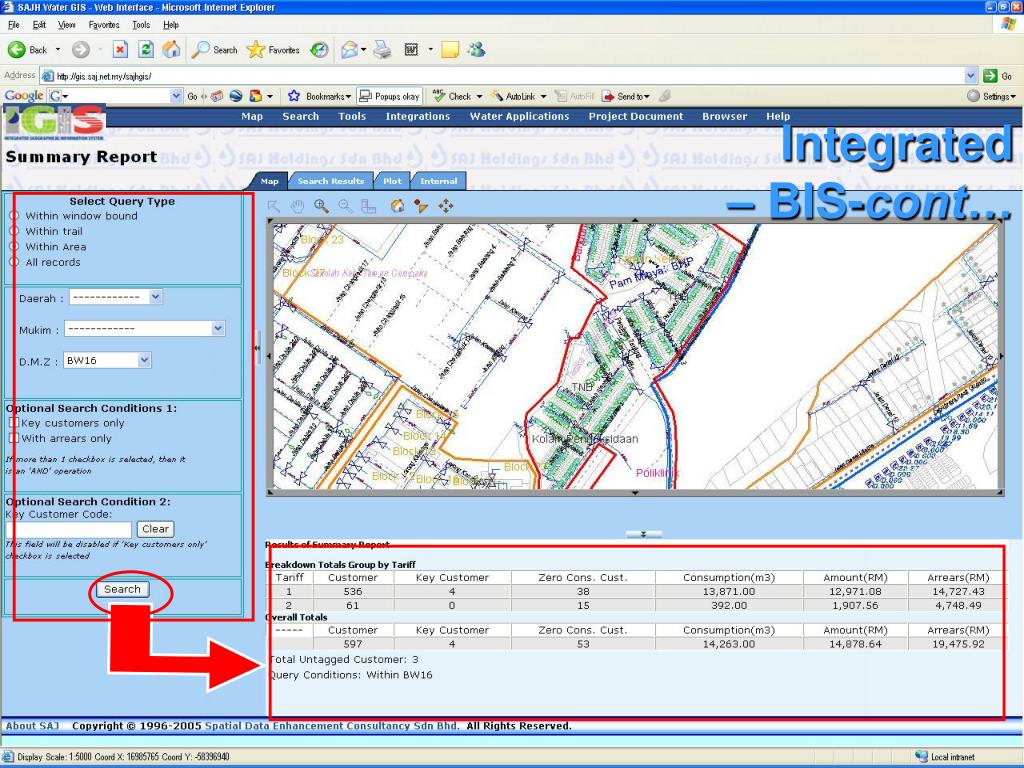This screenshot has height=768, width=1024.
Task: Open the Messenger people icon
Action: [x=476, y=50]
